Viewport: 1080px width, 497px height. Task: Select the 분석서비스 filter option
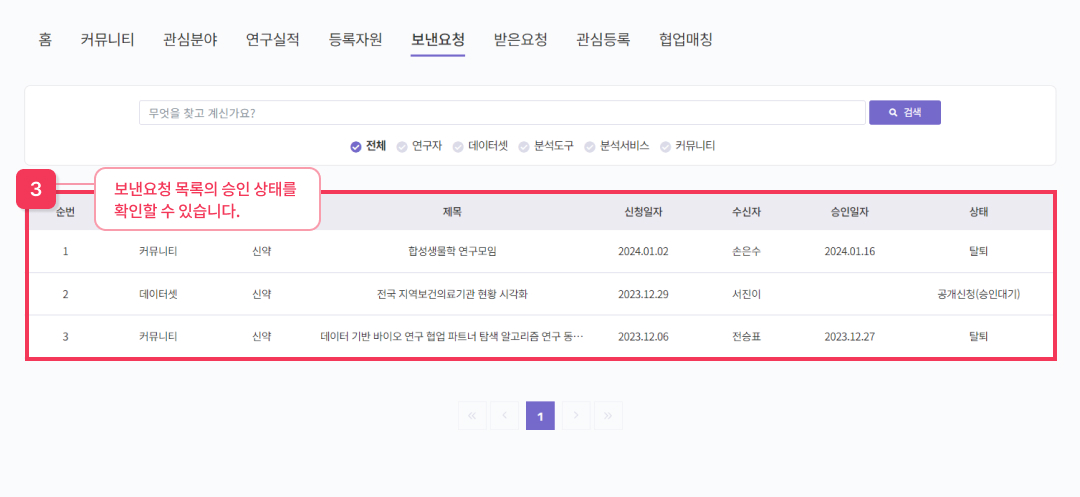617,146
